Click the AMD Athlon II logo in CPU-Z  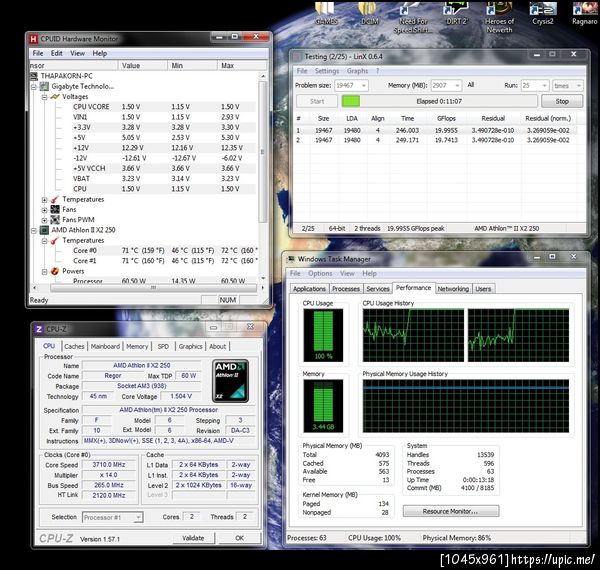coord(230,381)
